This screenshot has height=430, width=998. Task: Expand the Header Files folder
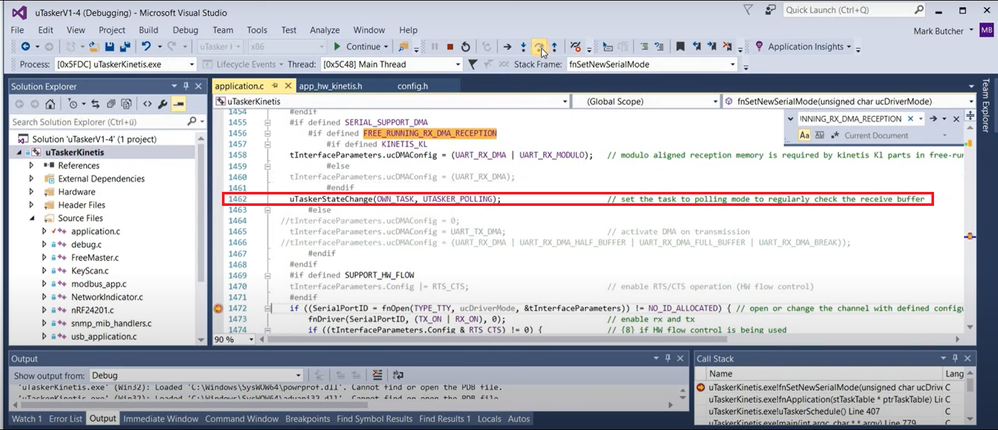click(31, 205)
